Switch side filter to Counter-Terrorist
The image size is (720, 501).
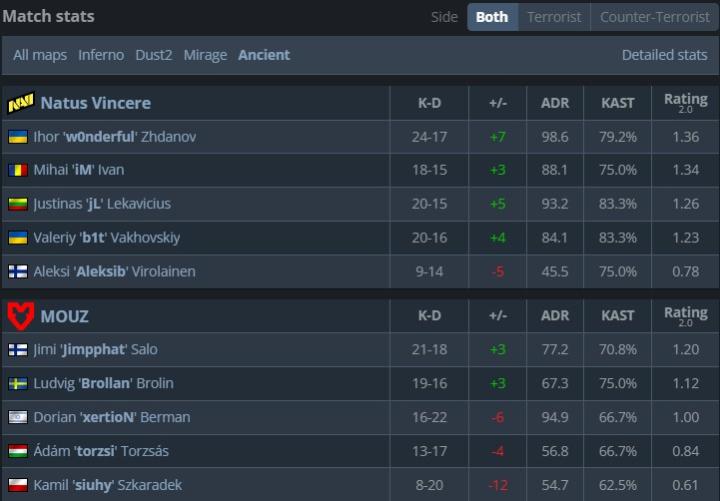coord(655,17)
